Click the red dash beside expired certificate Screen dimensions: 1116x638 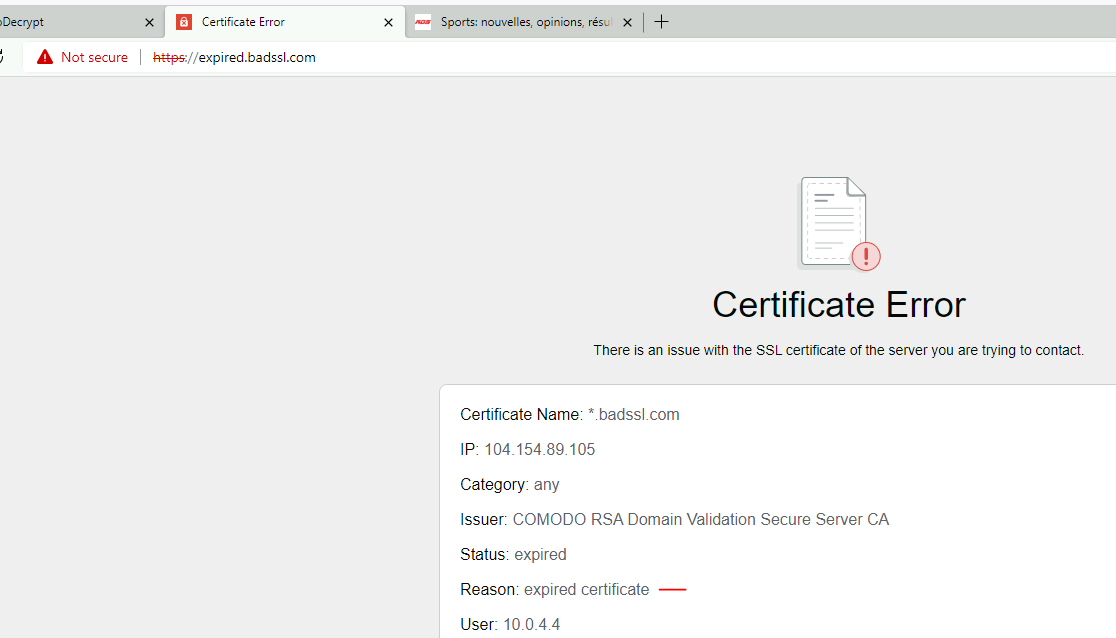pyautogui.click(x=672, y=590)
